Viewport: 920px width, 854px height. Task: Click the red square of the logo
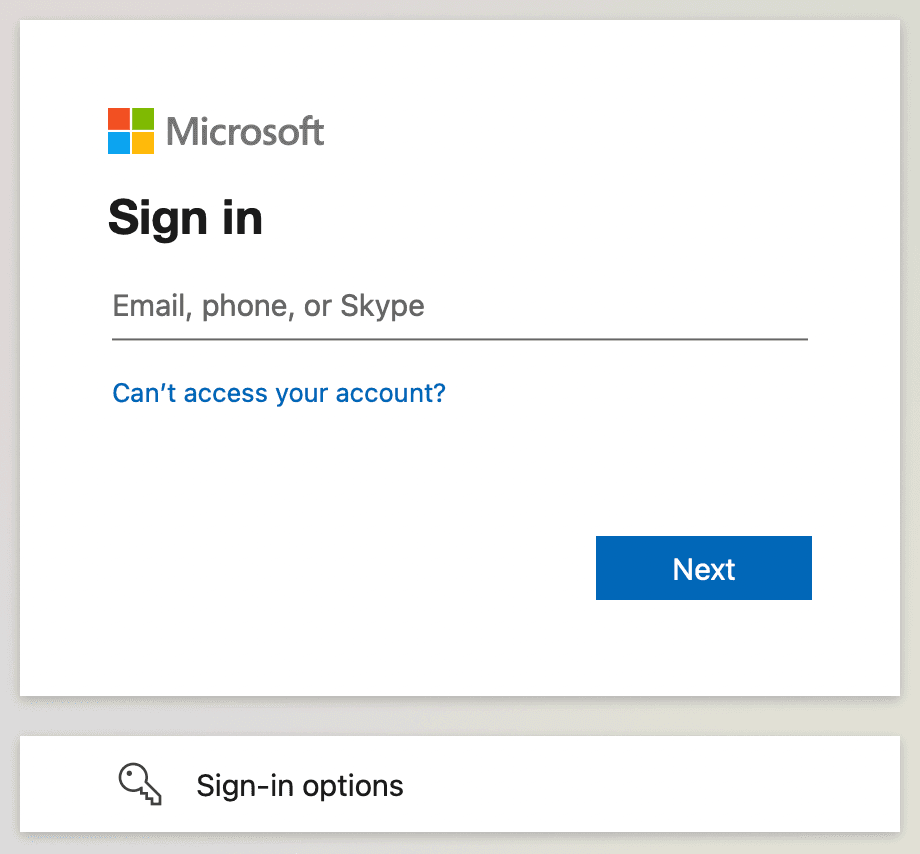point(119,119)
